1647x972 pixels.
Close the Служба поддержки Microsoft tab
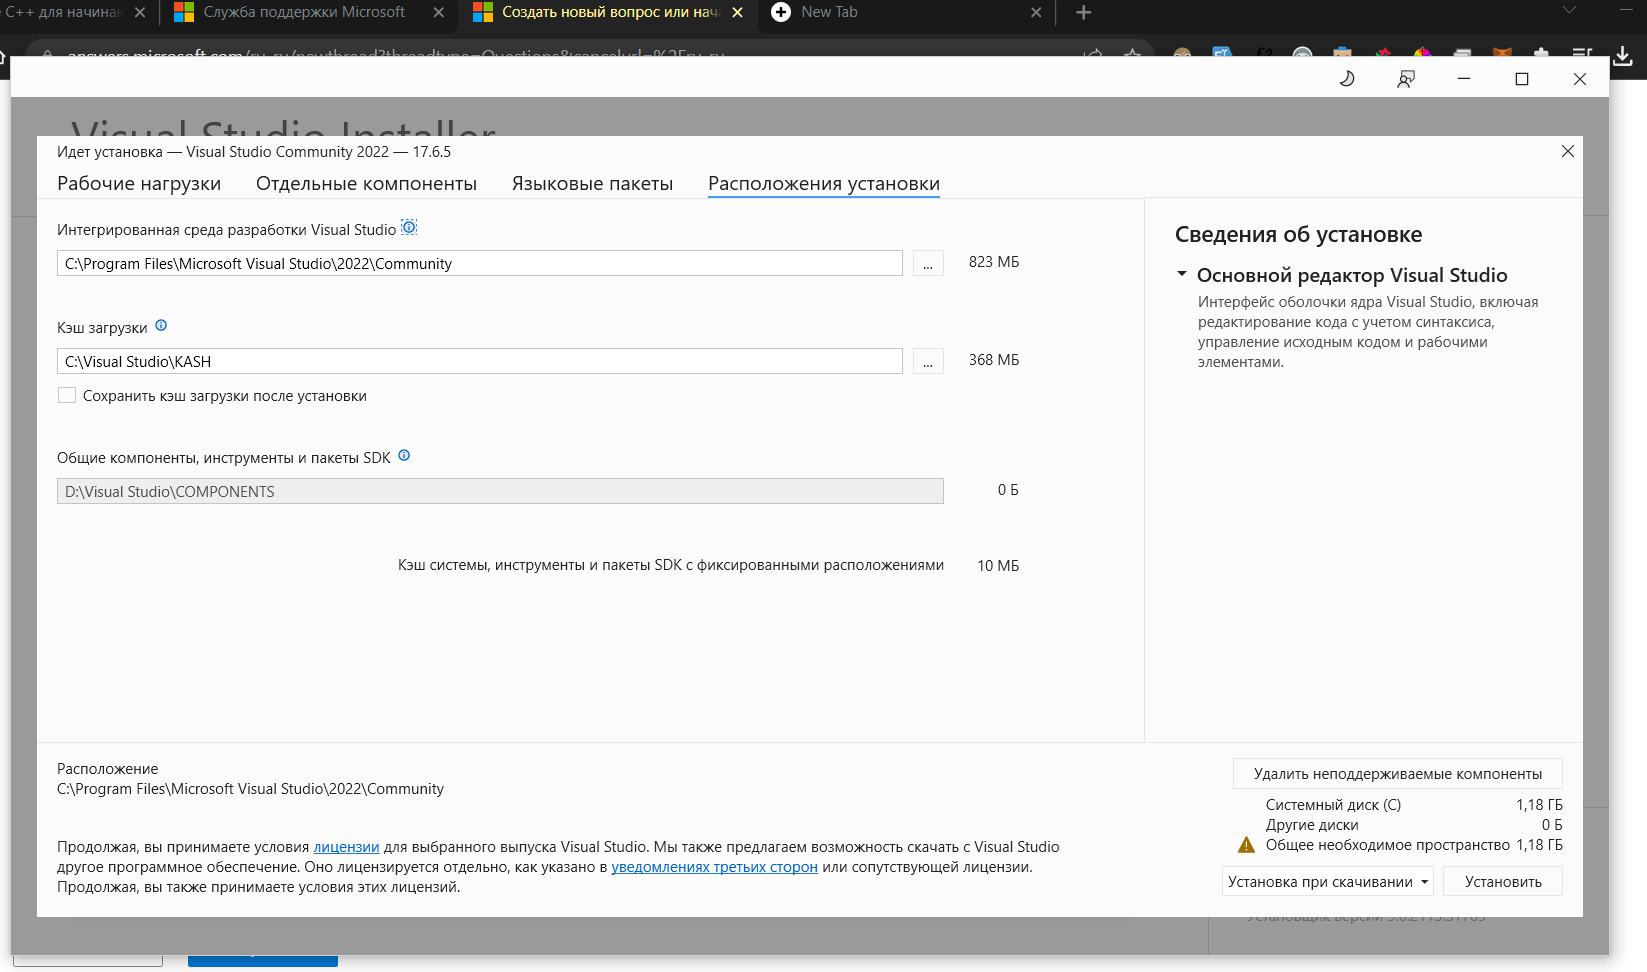(438, 13)
